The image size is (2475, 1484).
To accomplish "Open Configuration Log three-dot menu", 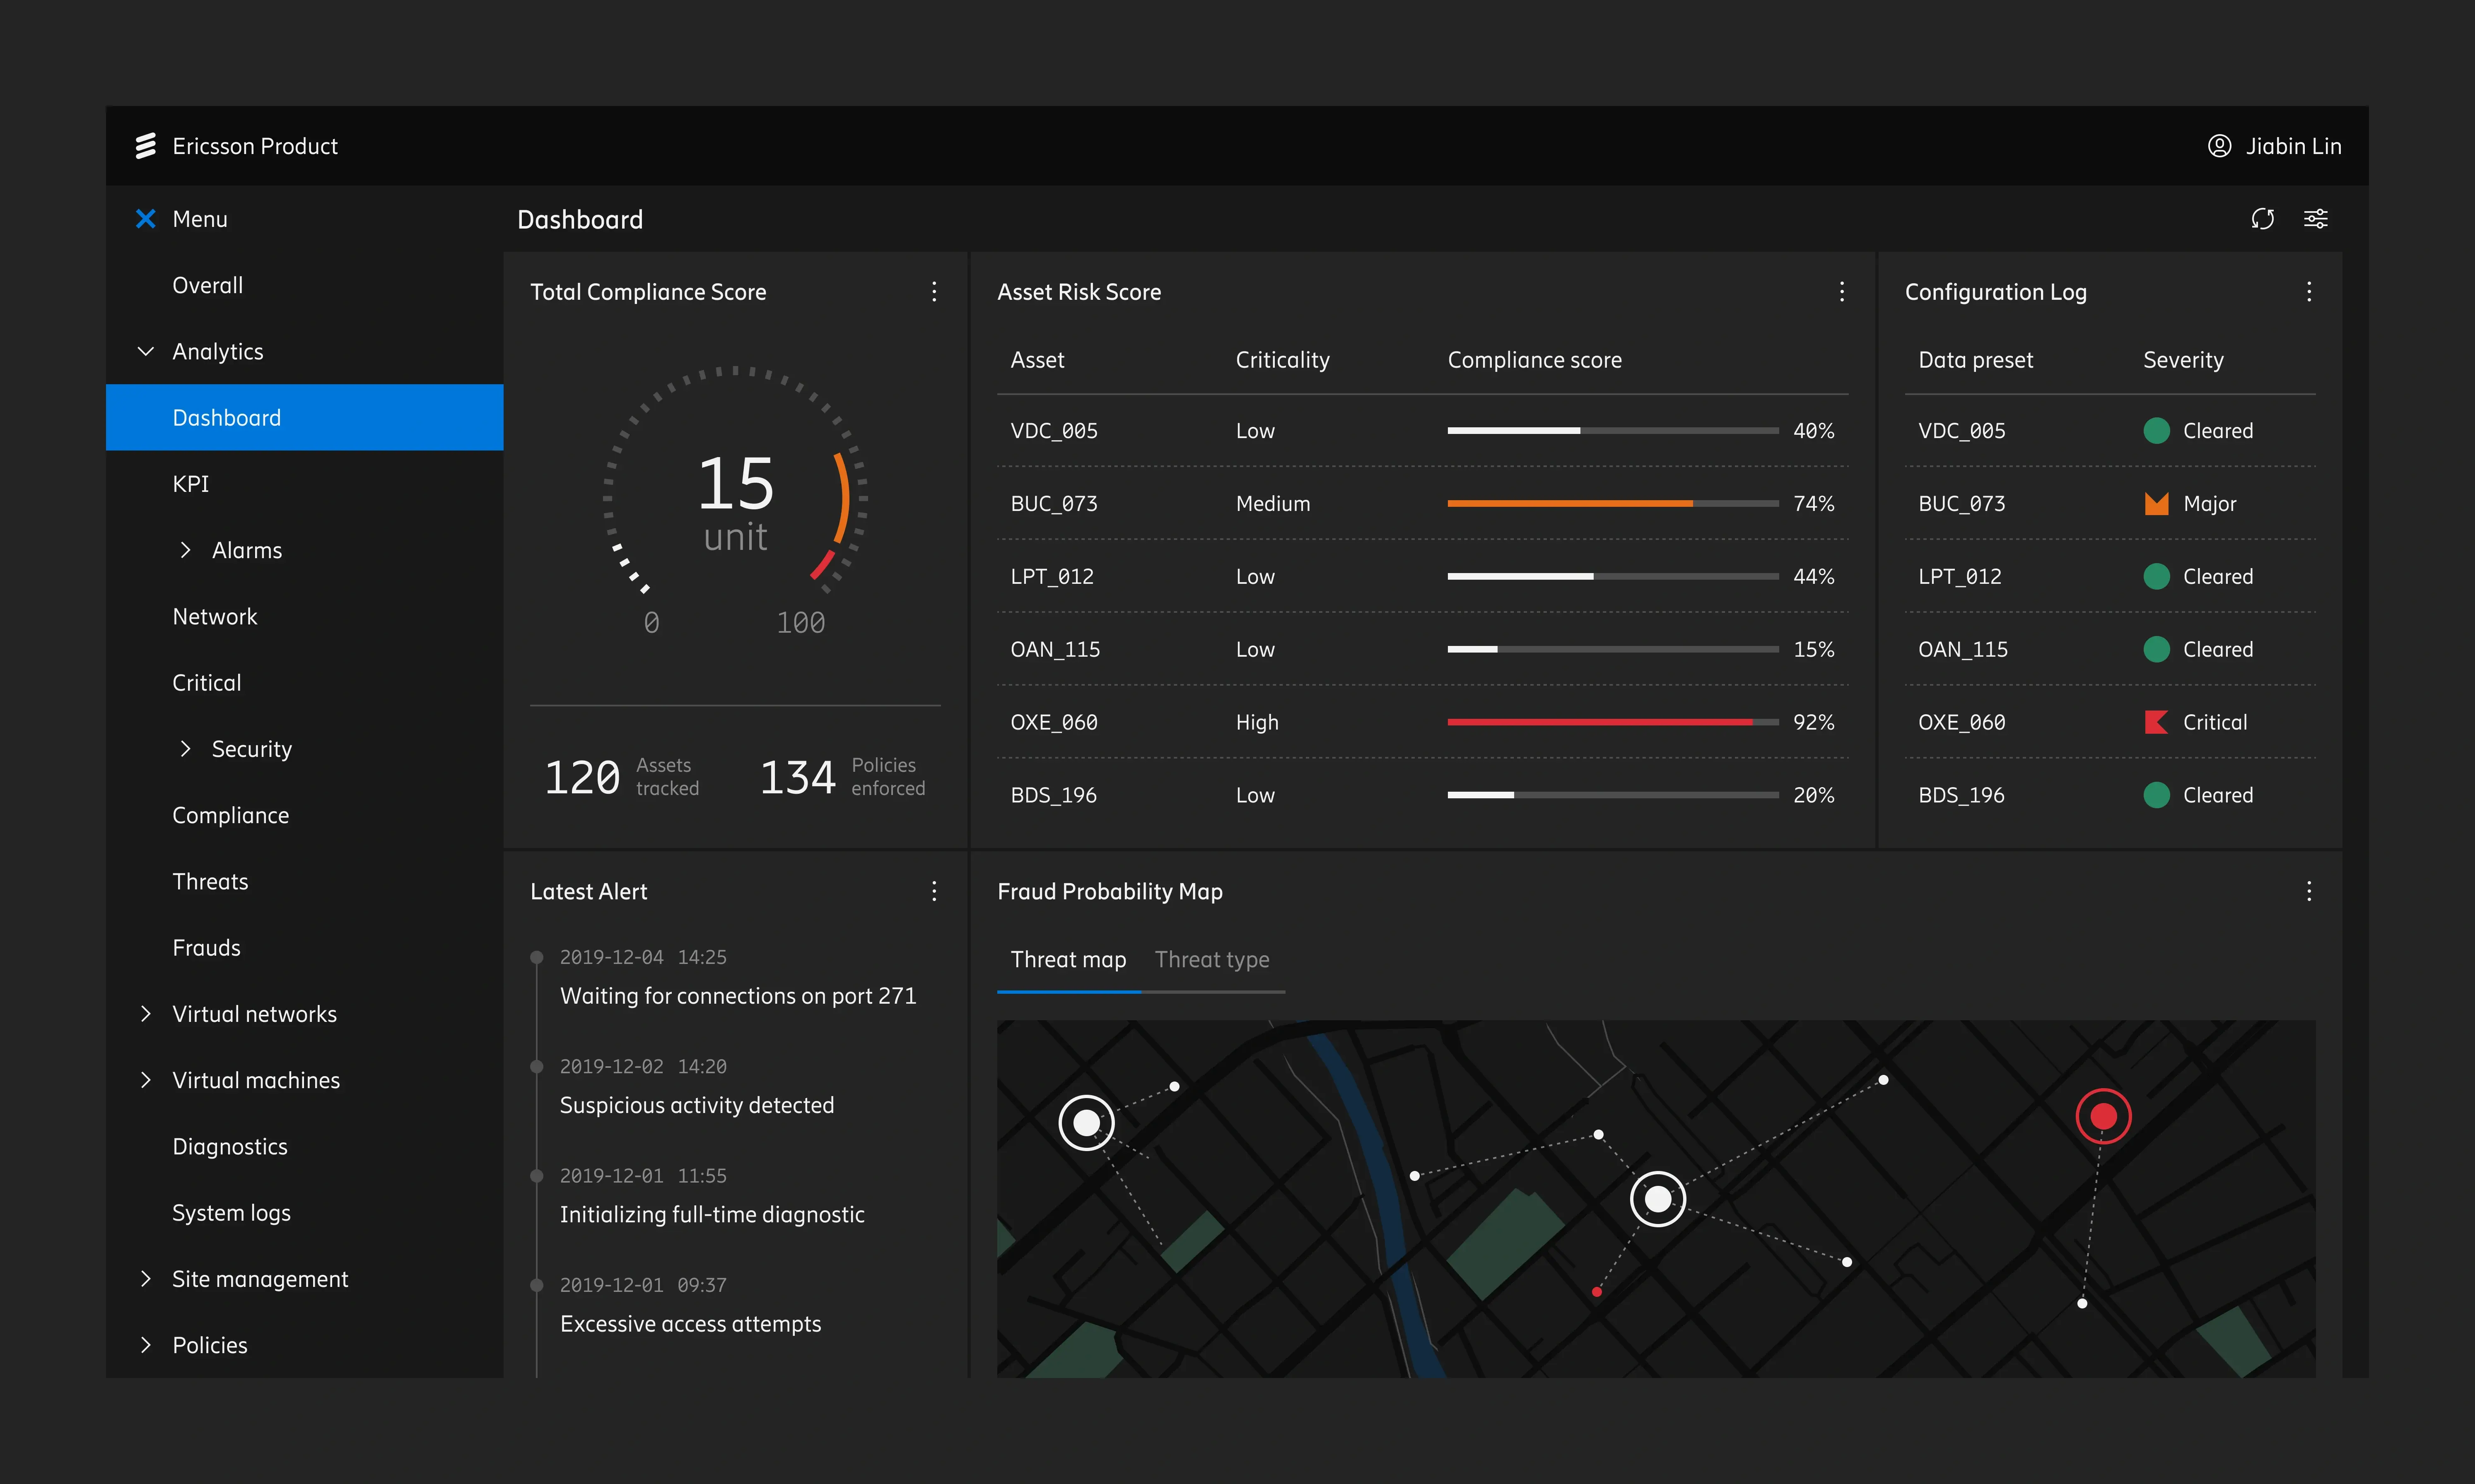I will [2308, 292].
